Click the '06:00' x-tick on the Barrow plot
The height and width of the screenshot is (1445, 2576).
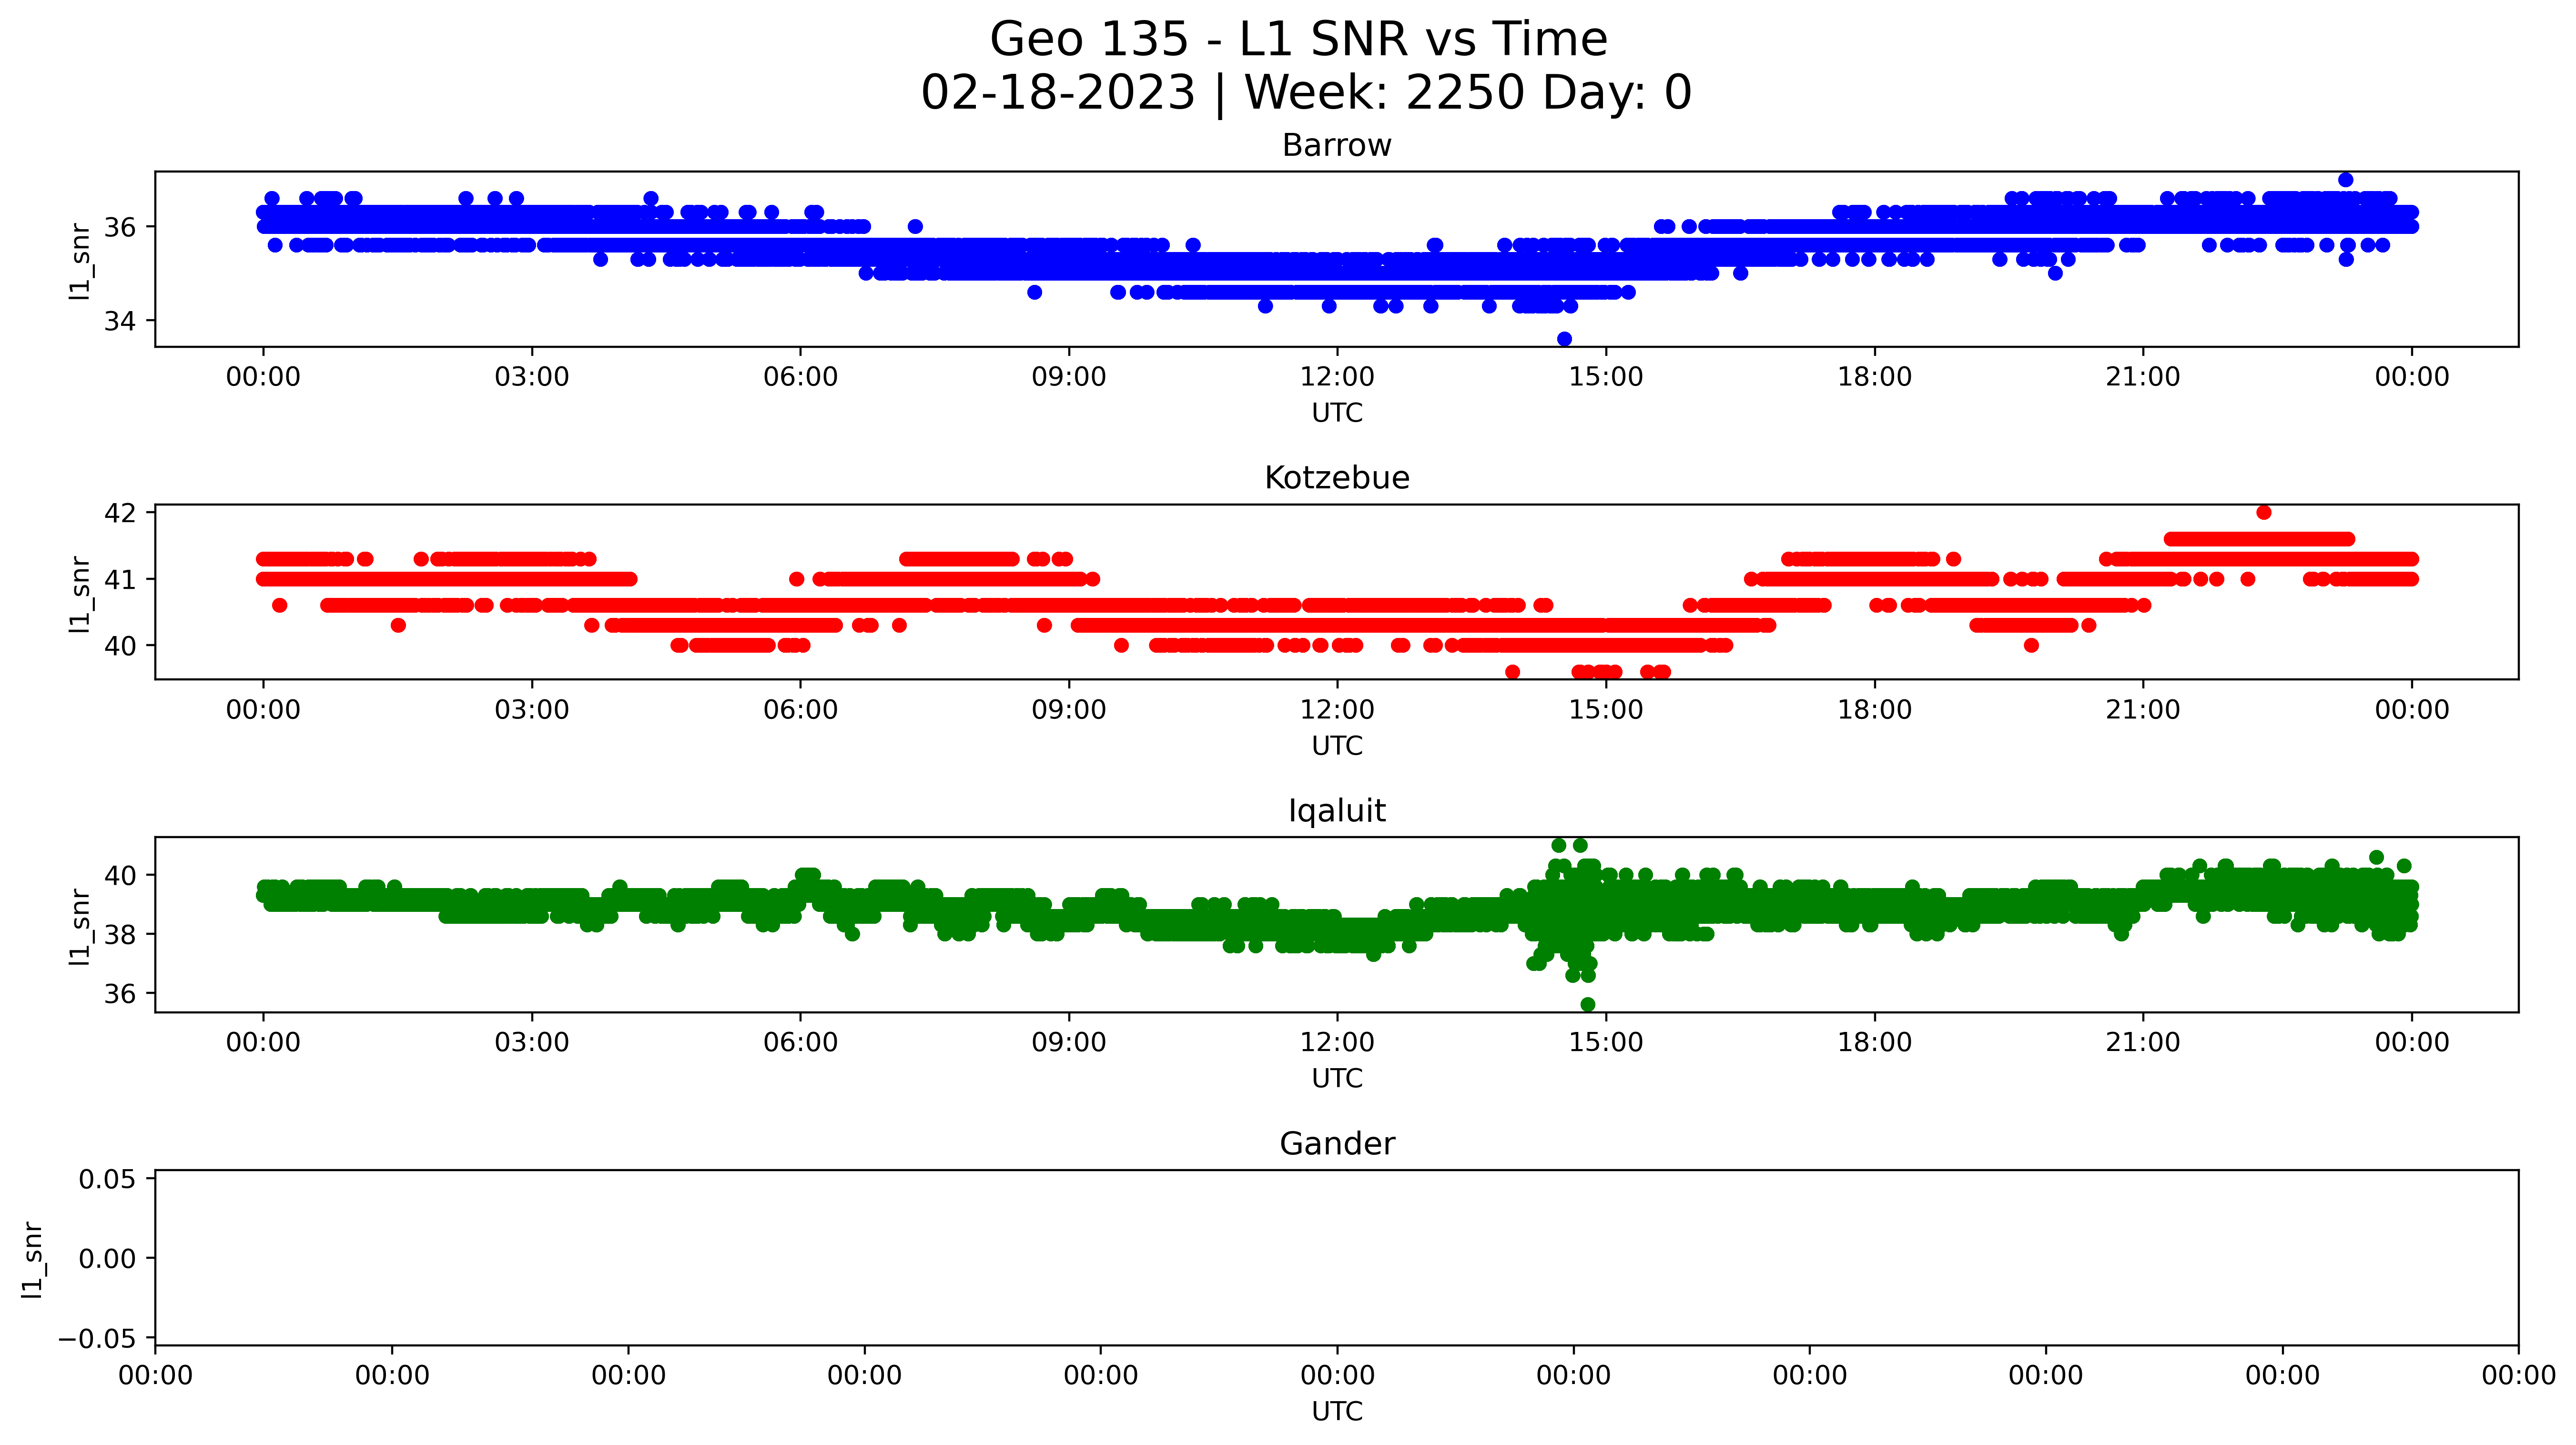[x=800, y=377]
